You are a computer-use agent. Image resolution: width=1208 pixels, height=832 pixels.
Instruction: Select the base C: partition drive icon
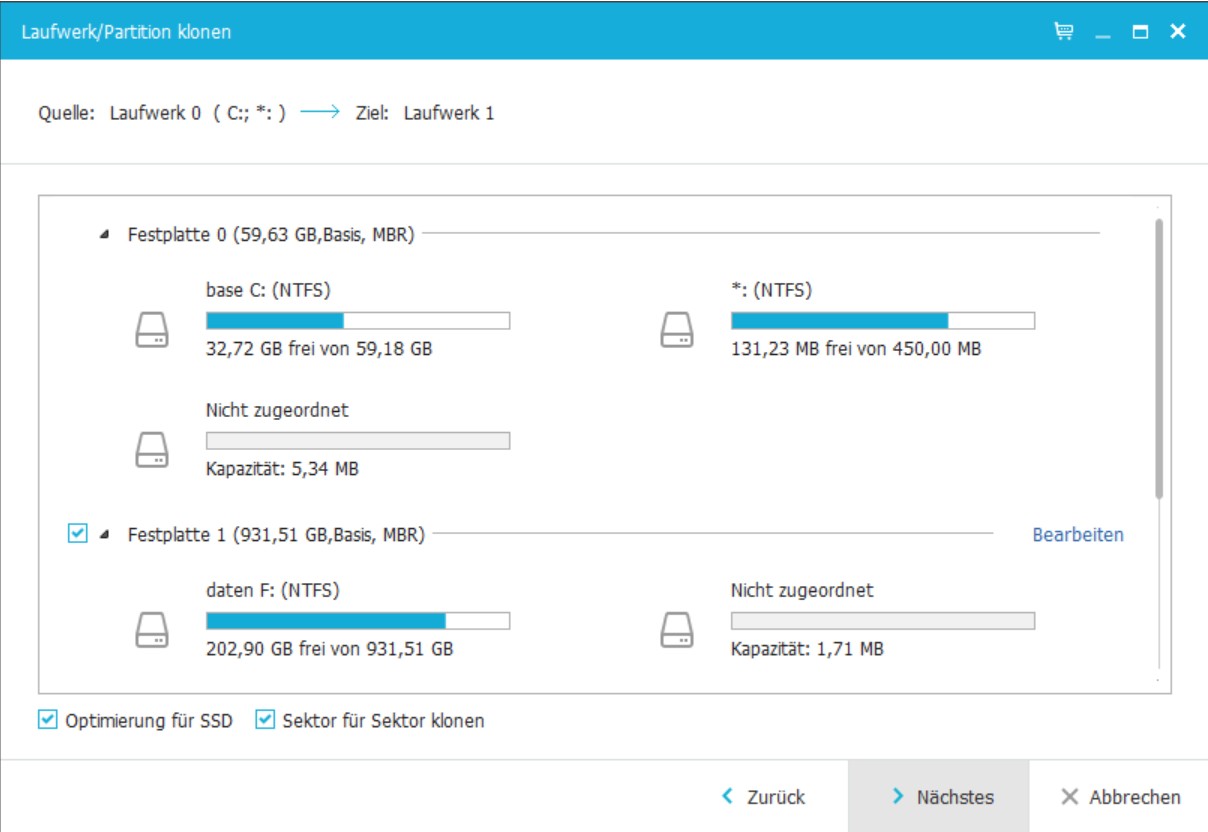[x=152, y=330]
